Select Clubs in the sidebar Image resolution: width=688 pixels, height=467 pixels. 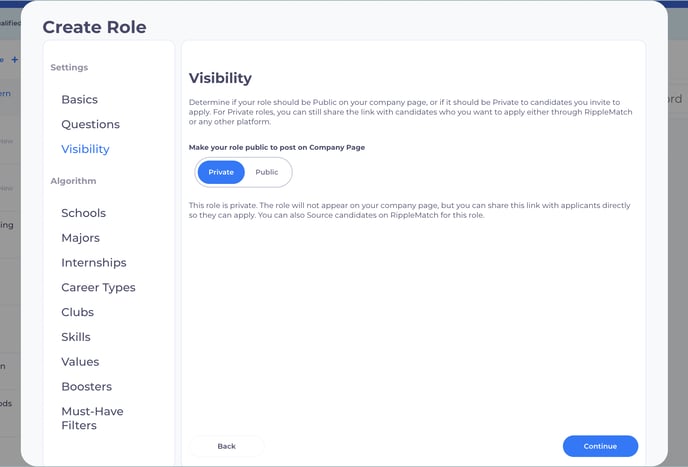(x=77, y=312)
